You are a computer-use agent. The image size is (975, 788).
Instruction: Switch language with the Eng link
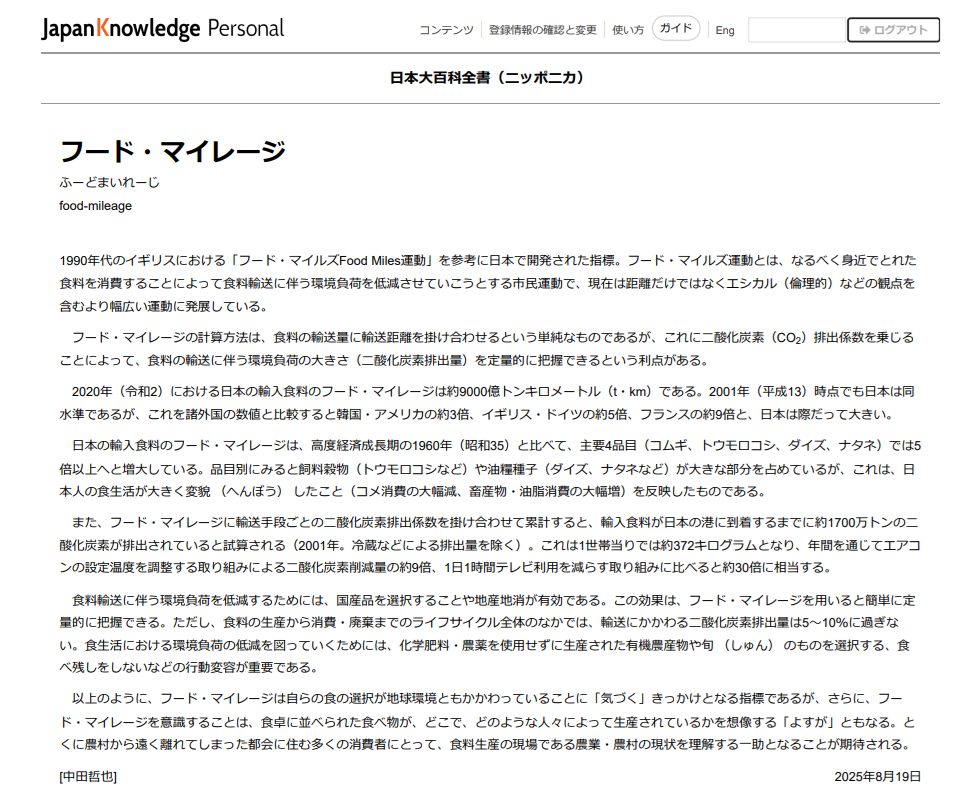[725, 30]
